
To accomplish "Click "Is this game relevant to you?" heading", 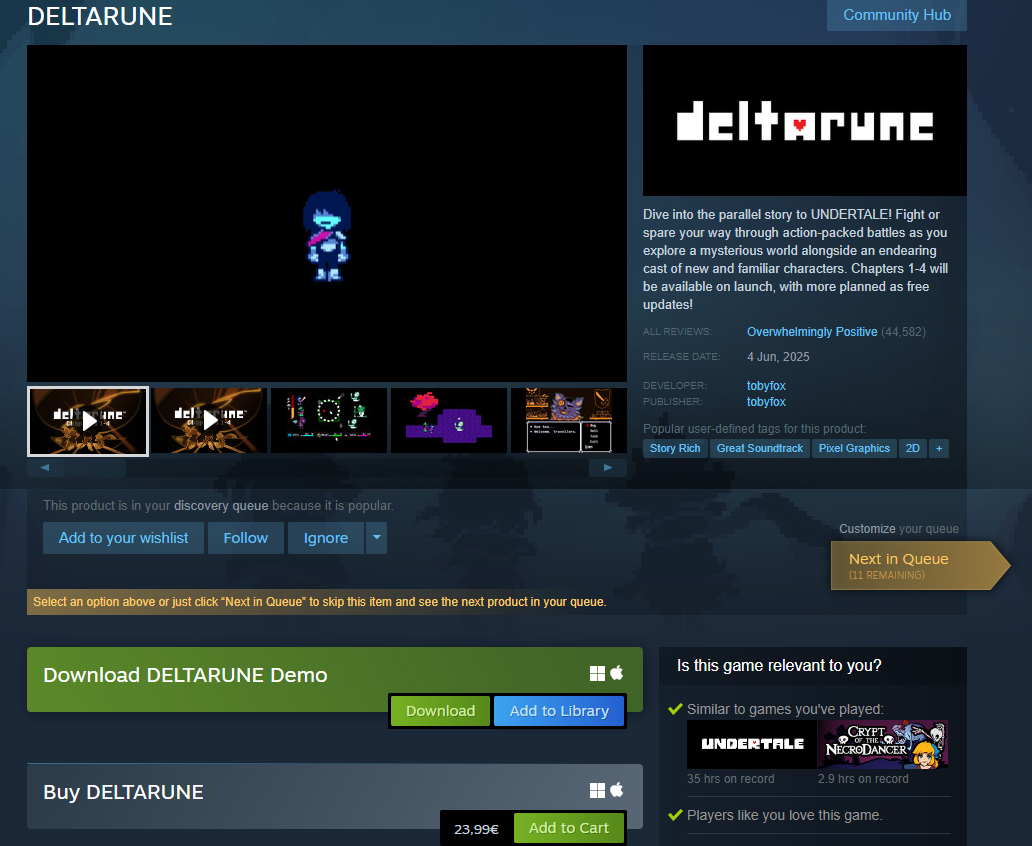I will (x=779, y=666).
